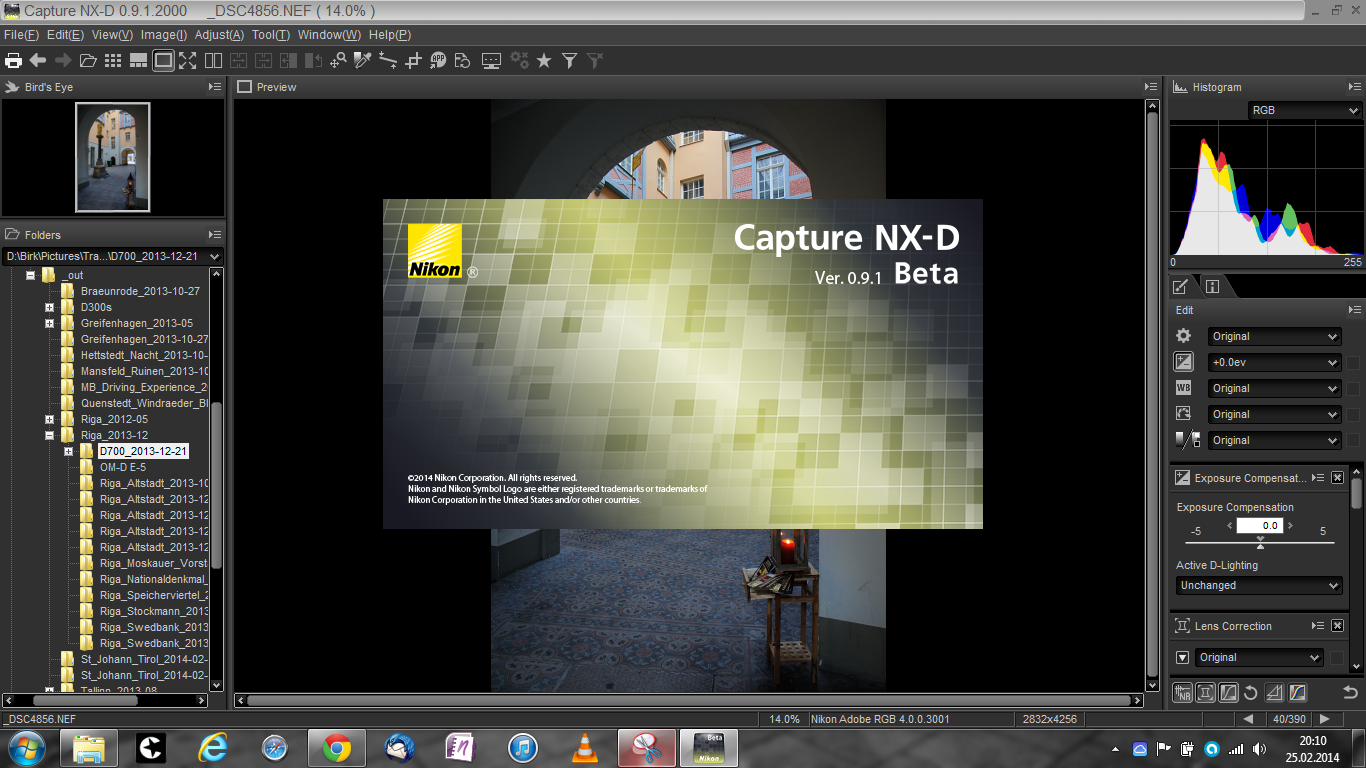Screen dimensions: 1366x768
Task: Select the single image preview view icon
Action: 163,61
